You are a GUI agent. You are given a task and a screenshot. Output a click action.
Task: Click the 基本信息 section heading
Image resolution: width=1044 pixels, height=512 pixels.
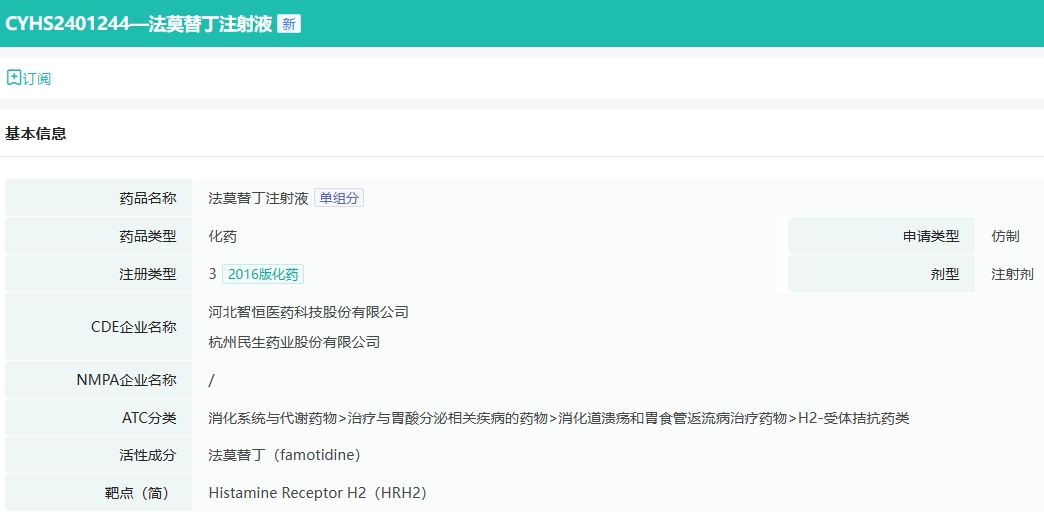tap(36, 133)
